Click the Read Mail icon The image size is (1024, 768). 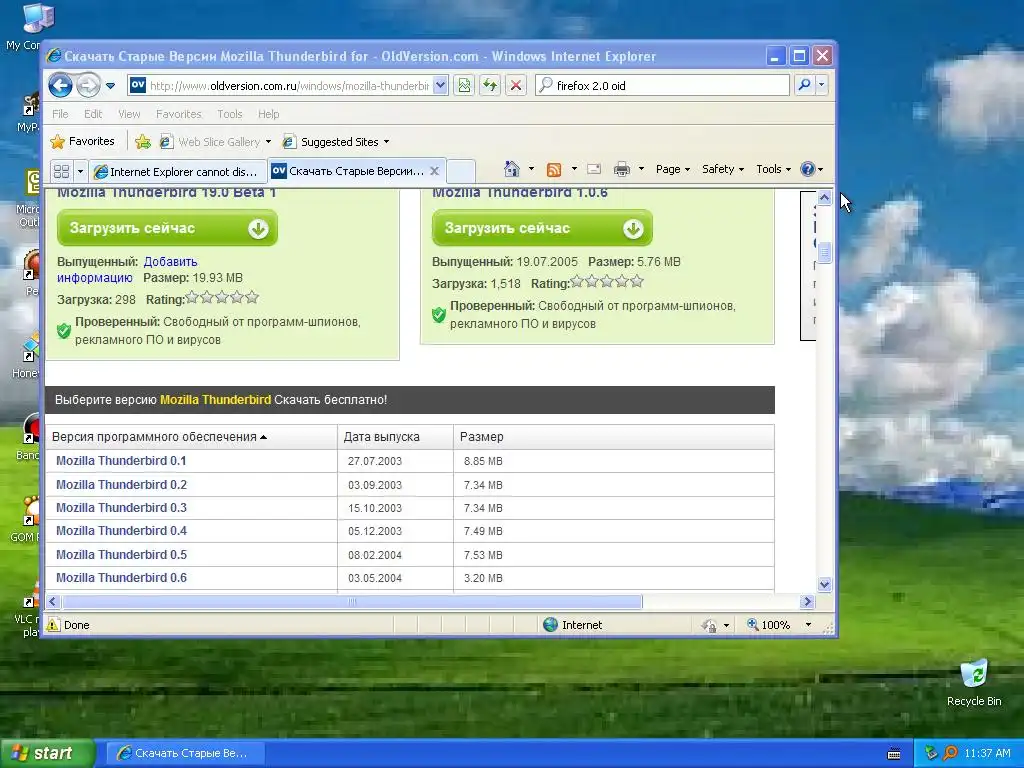point(594,169)
